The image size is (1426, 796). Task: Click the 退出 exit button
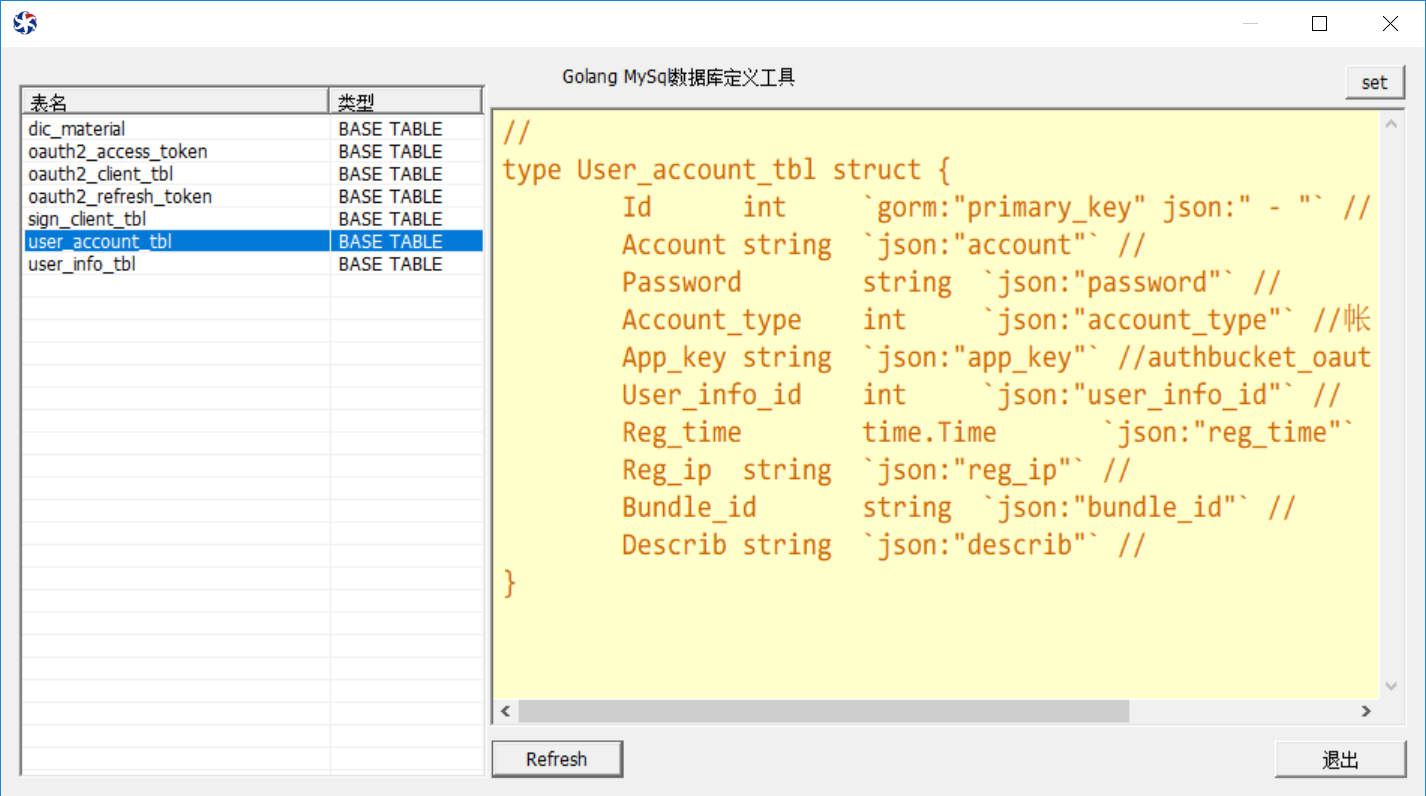point(1340,760)
